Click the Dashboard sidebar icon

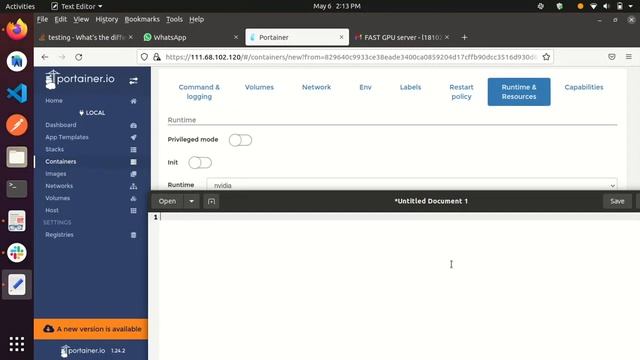133,125
